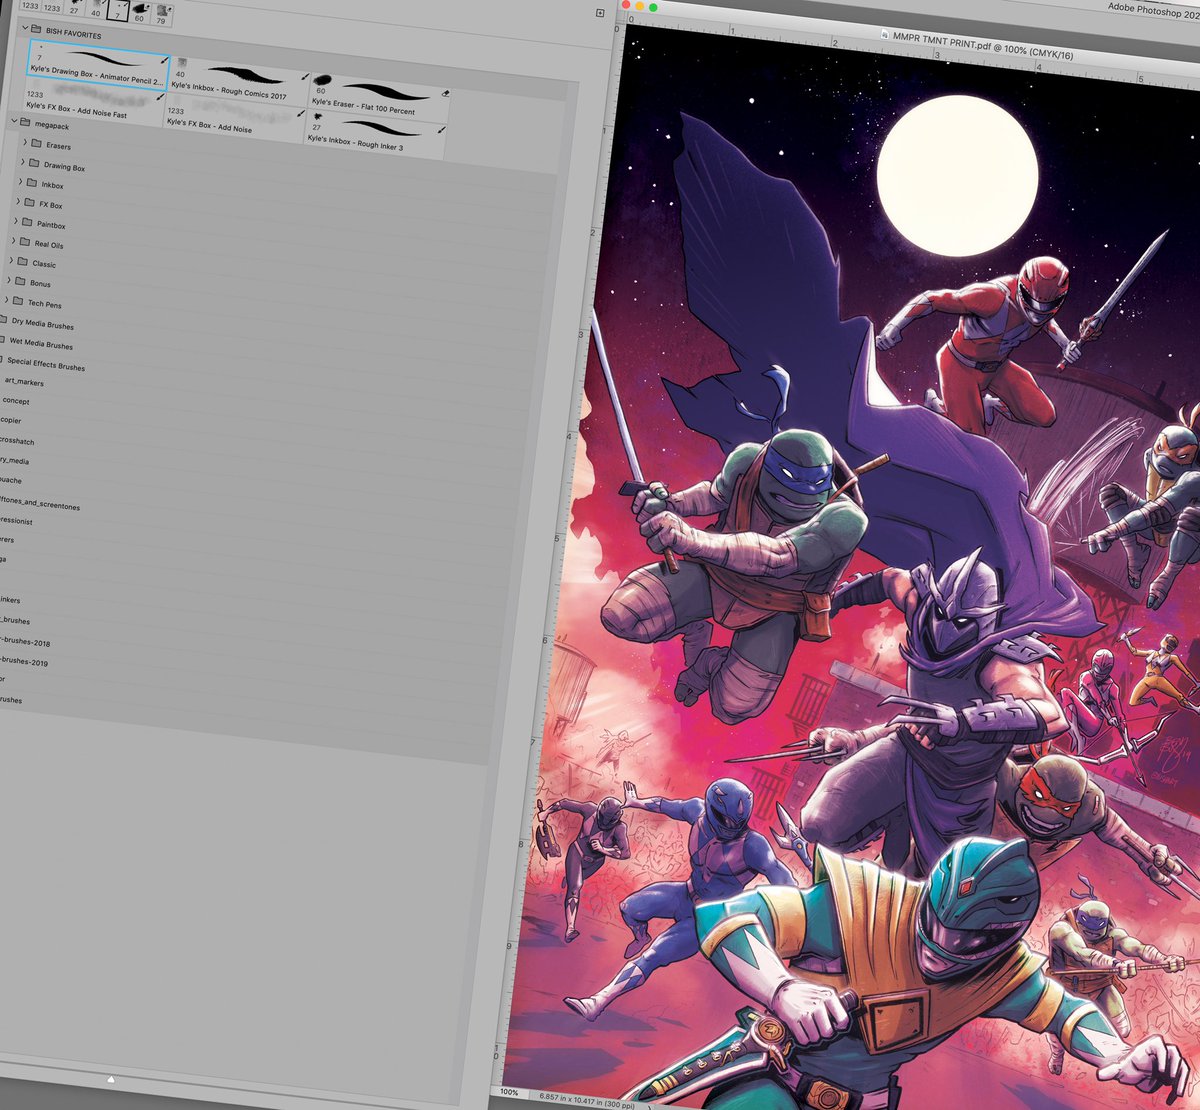Select the copier brush group
The image size is (1200, 1110).
[x=11, y=421]
